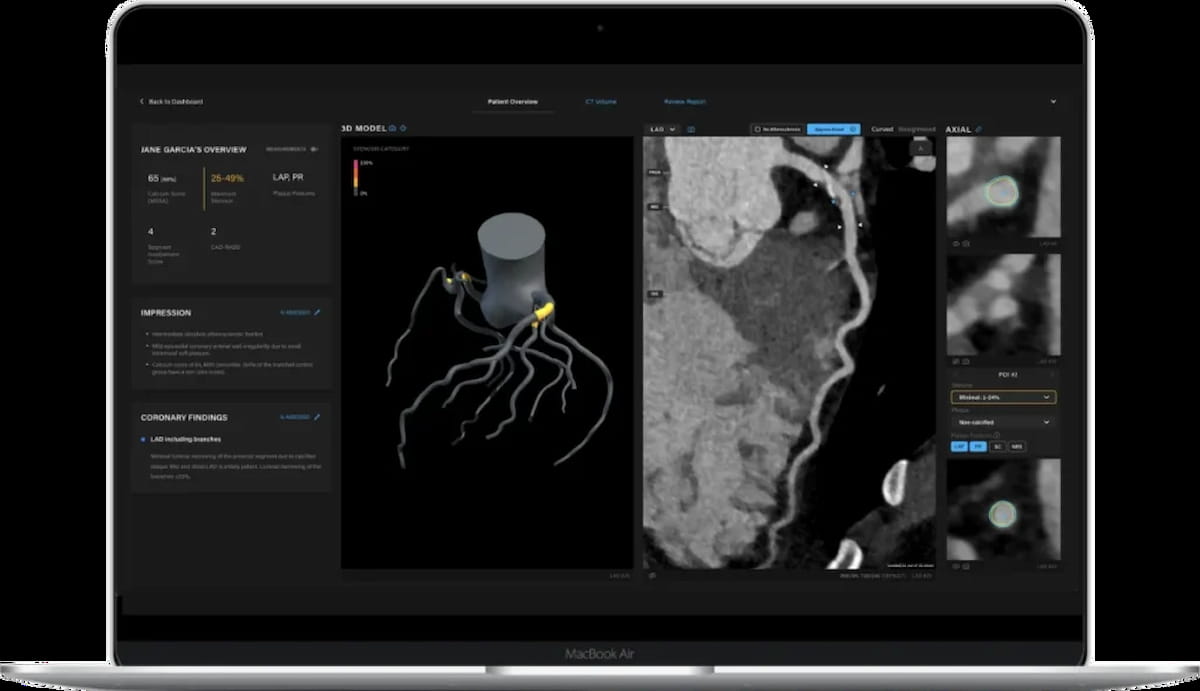Click the first axial cross-section image
Image resolution: width=1200 pixels, height=691 pixels.
[1003, 187]
